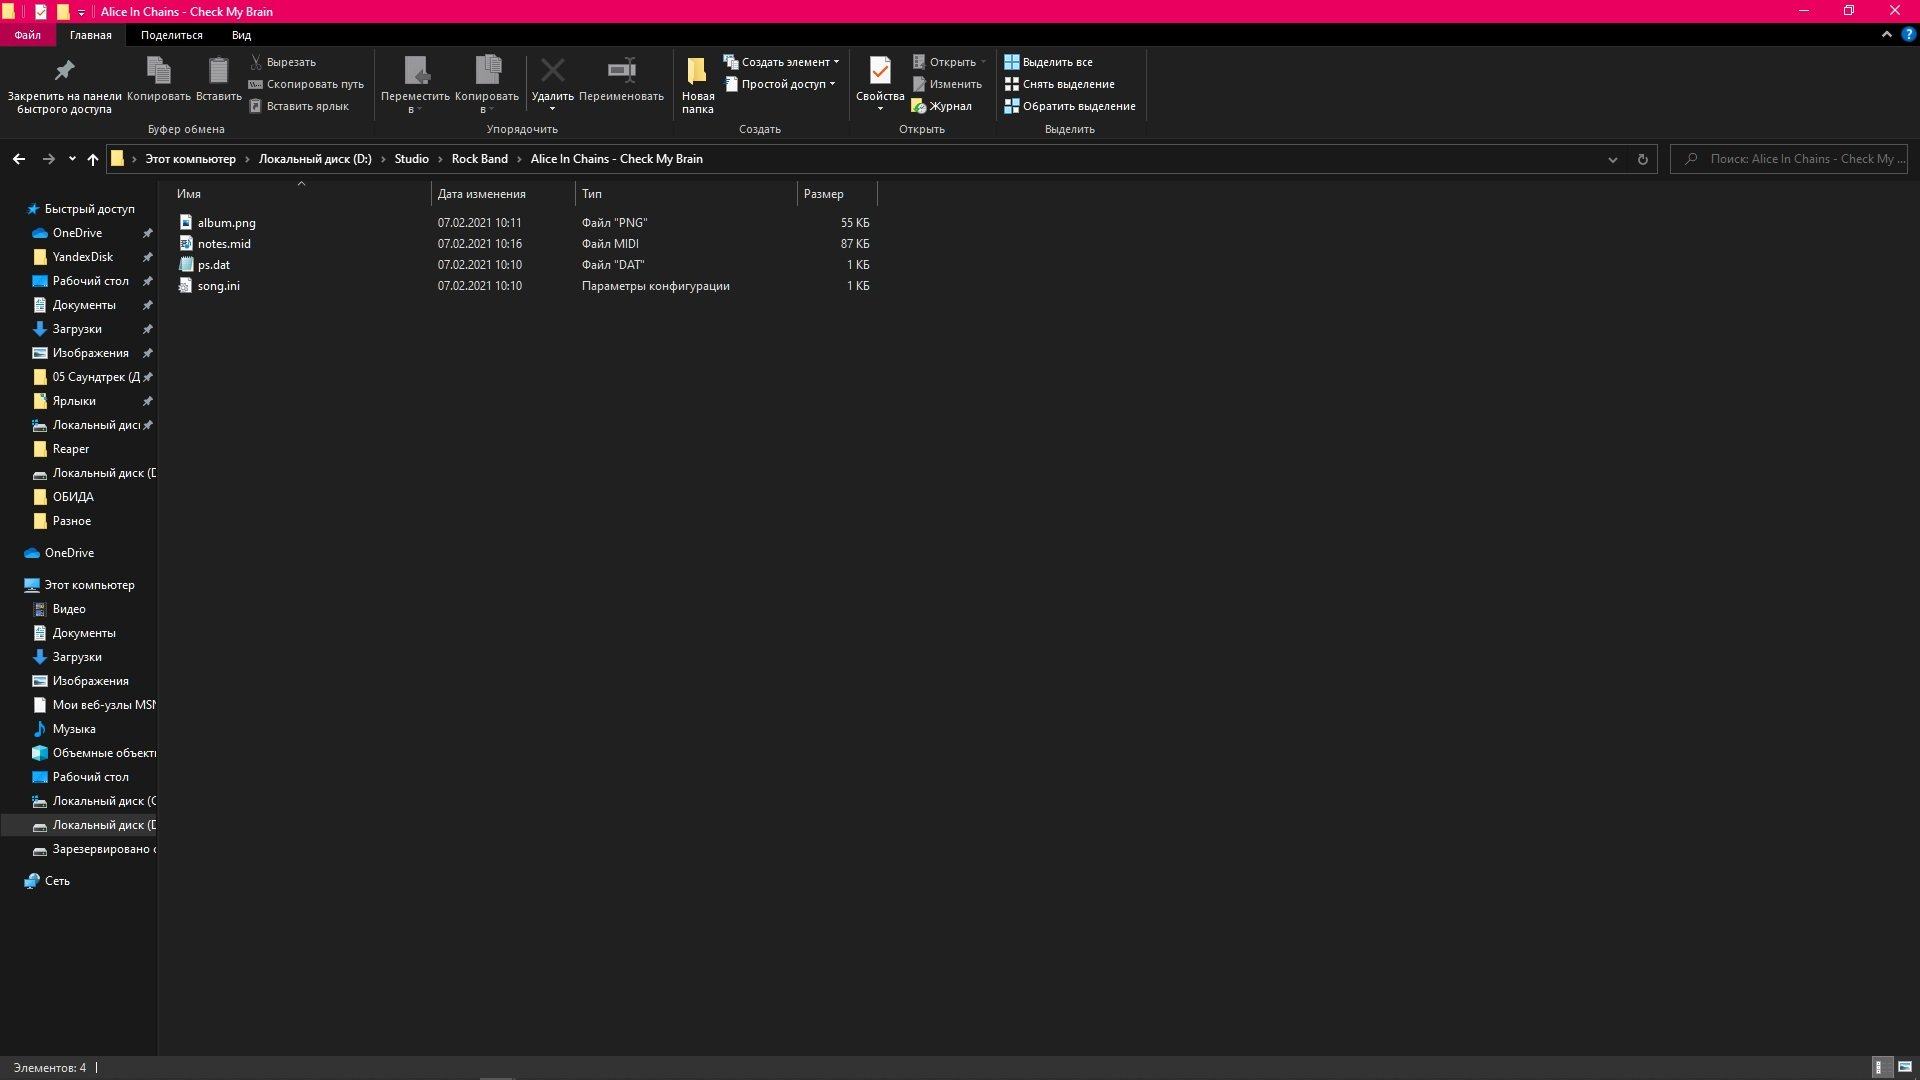
Task: Click the search box for this folder
Action: 1789,159
